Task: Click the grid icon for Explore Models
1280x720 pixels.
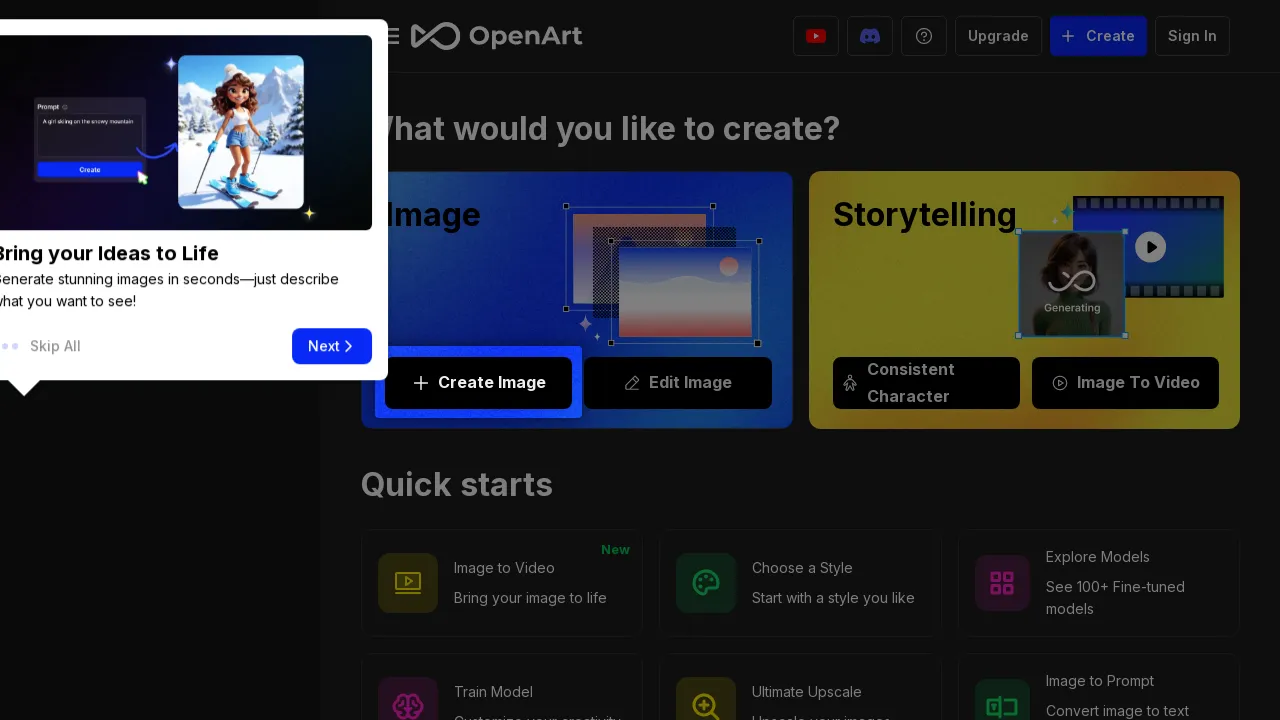Action: pos(1002,583)
